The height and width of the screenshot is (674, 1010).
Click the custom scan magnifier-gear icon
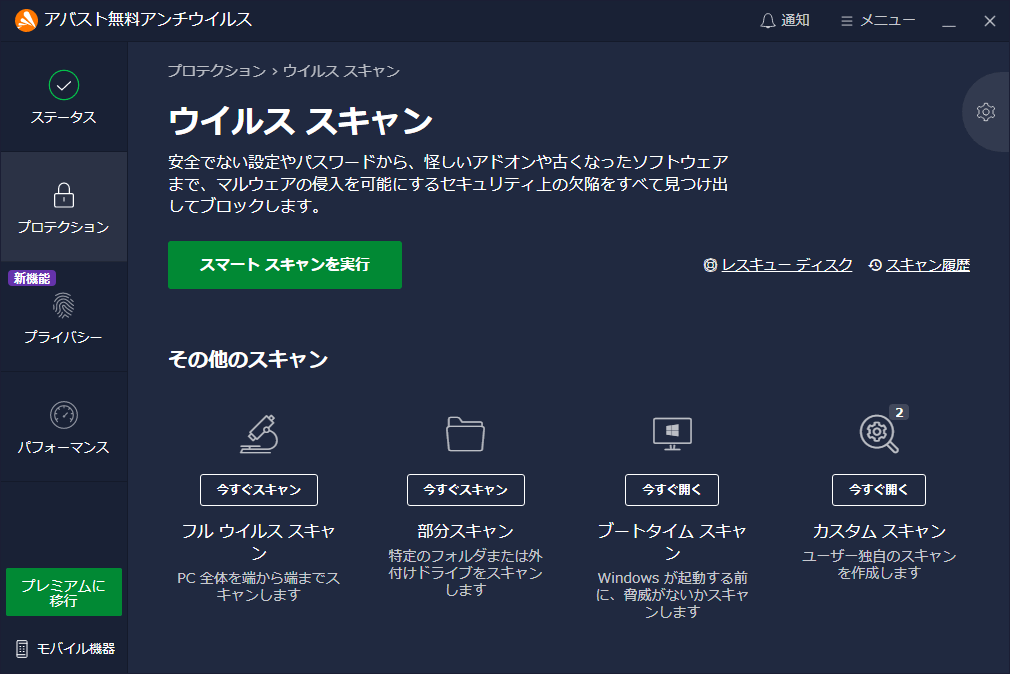(879, 434)
